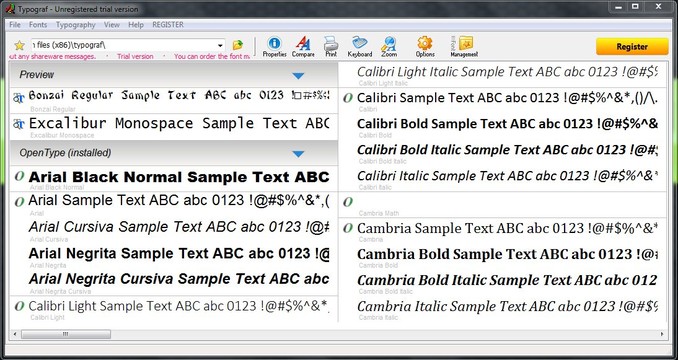This screenshot has height=360, width=678.
Task: Click the Typograf app icon in title bar
Action: click(x=11, y=9)
